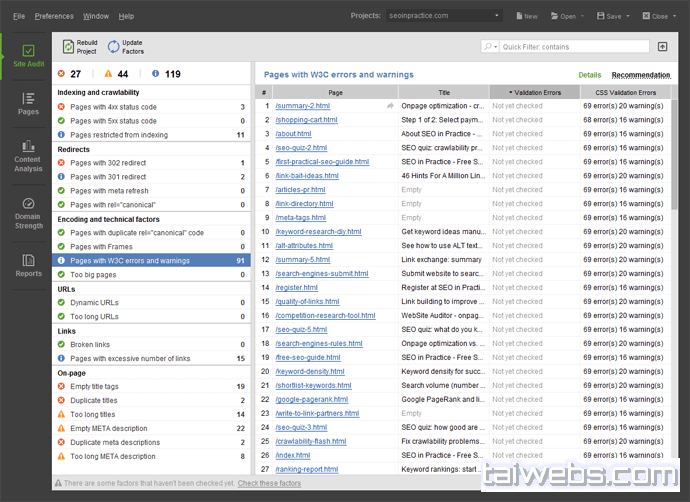Open Domain Strength in the sidebar
Screen dimensions: 690x502
click(x=27, y=211)
